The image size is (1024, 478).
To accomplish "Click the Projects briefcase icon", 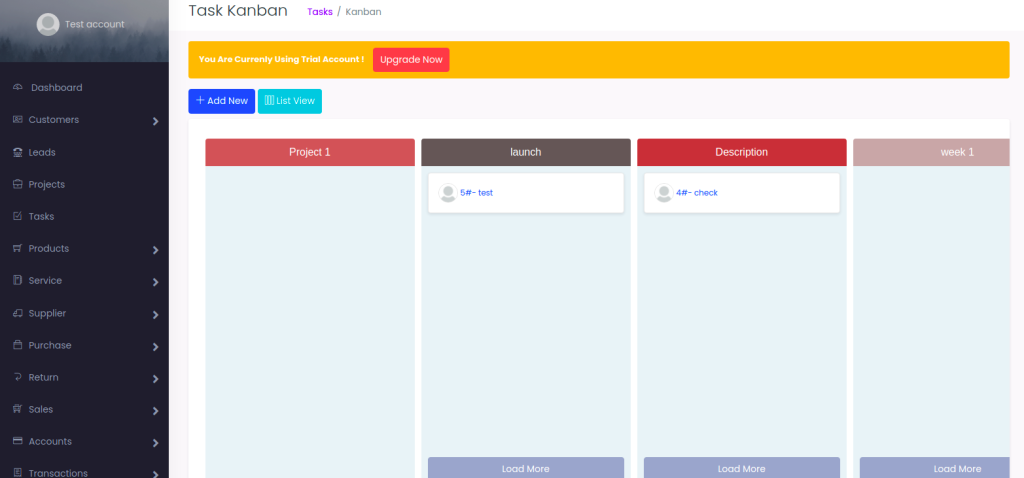I will pos(17,184).
